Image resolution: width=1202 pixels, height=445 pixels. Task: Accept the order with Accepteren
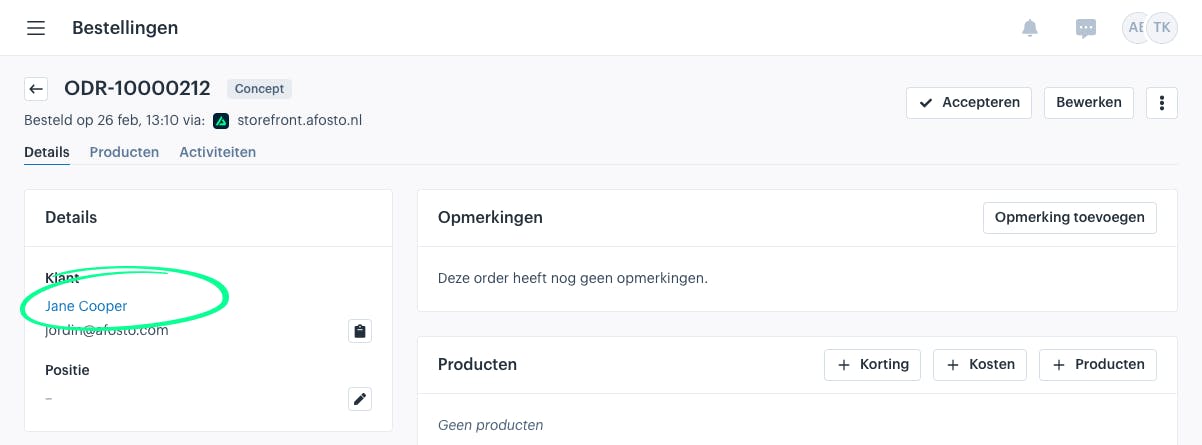(x=969, y=103)
